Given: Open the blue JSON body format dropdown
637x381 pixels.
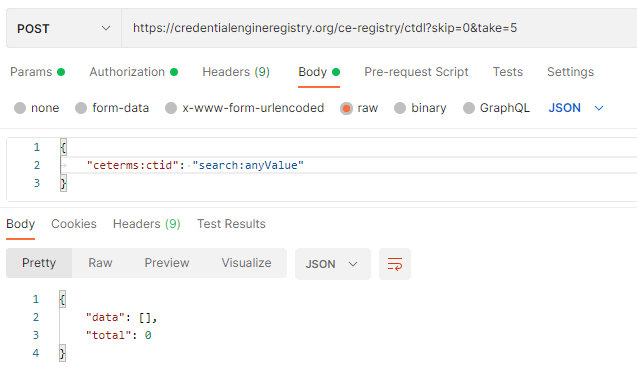Looking at the screenshot, I should [x=576, y=108].
